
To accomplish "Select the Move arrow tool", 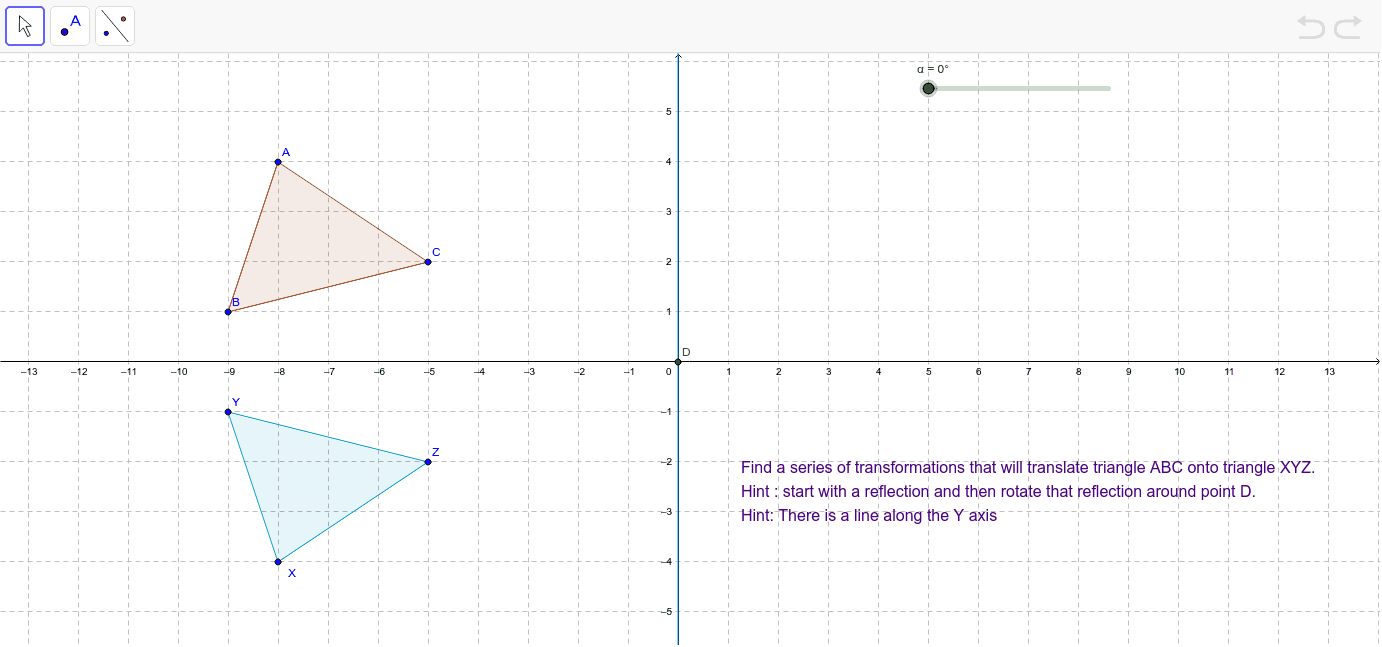I will point(25,26).
